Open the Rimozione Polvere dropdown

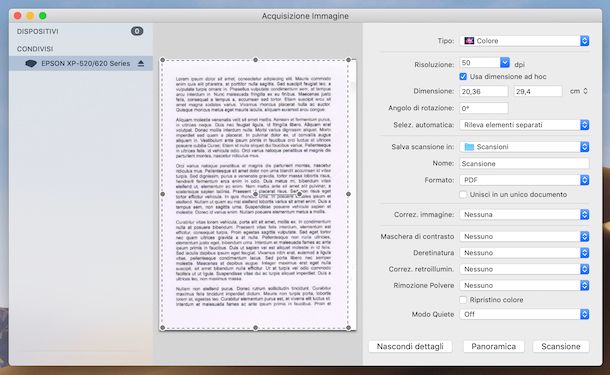(524, 286)
